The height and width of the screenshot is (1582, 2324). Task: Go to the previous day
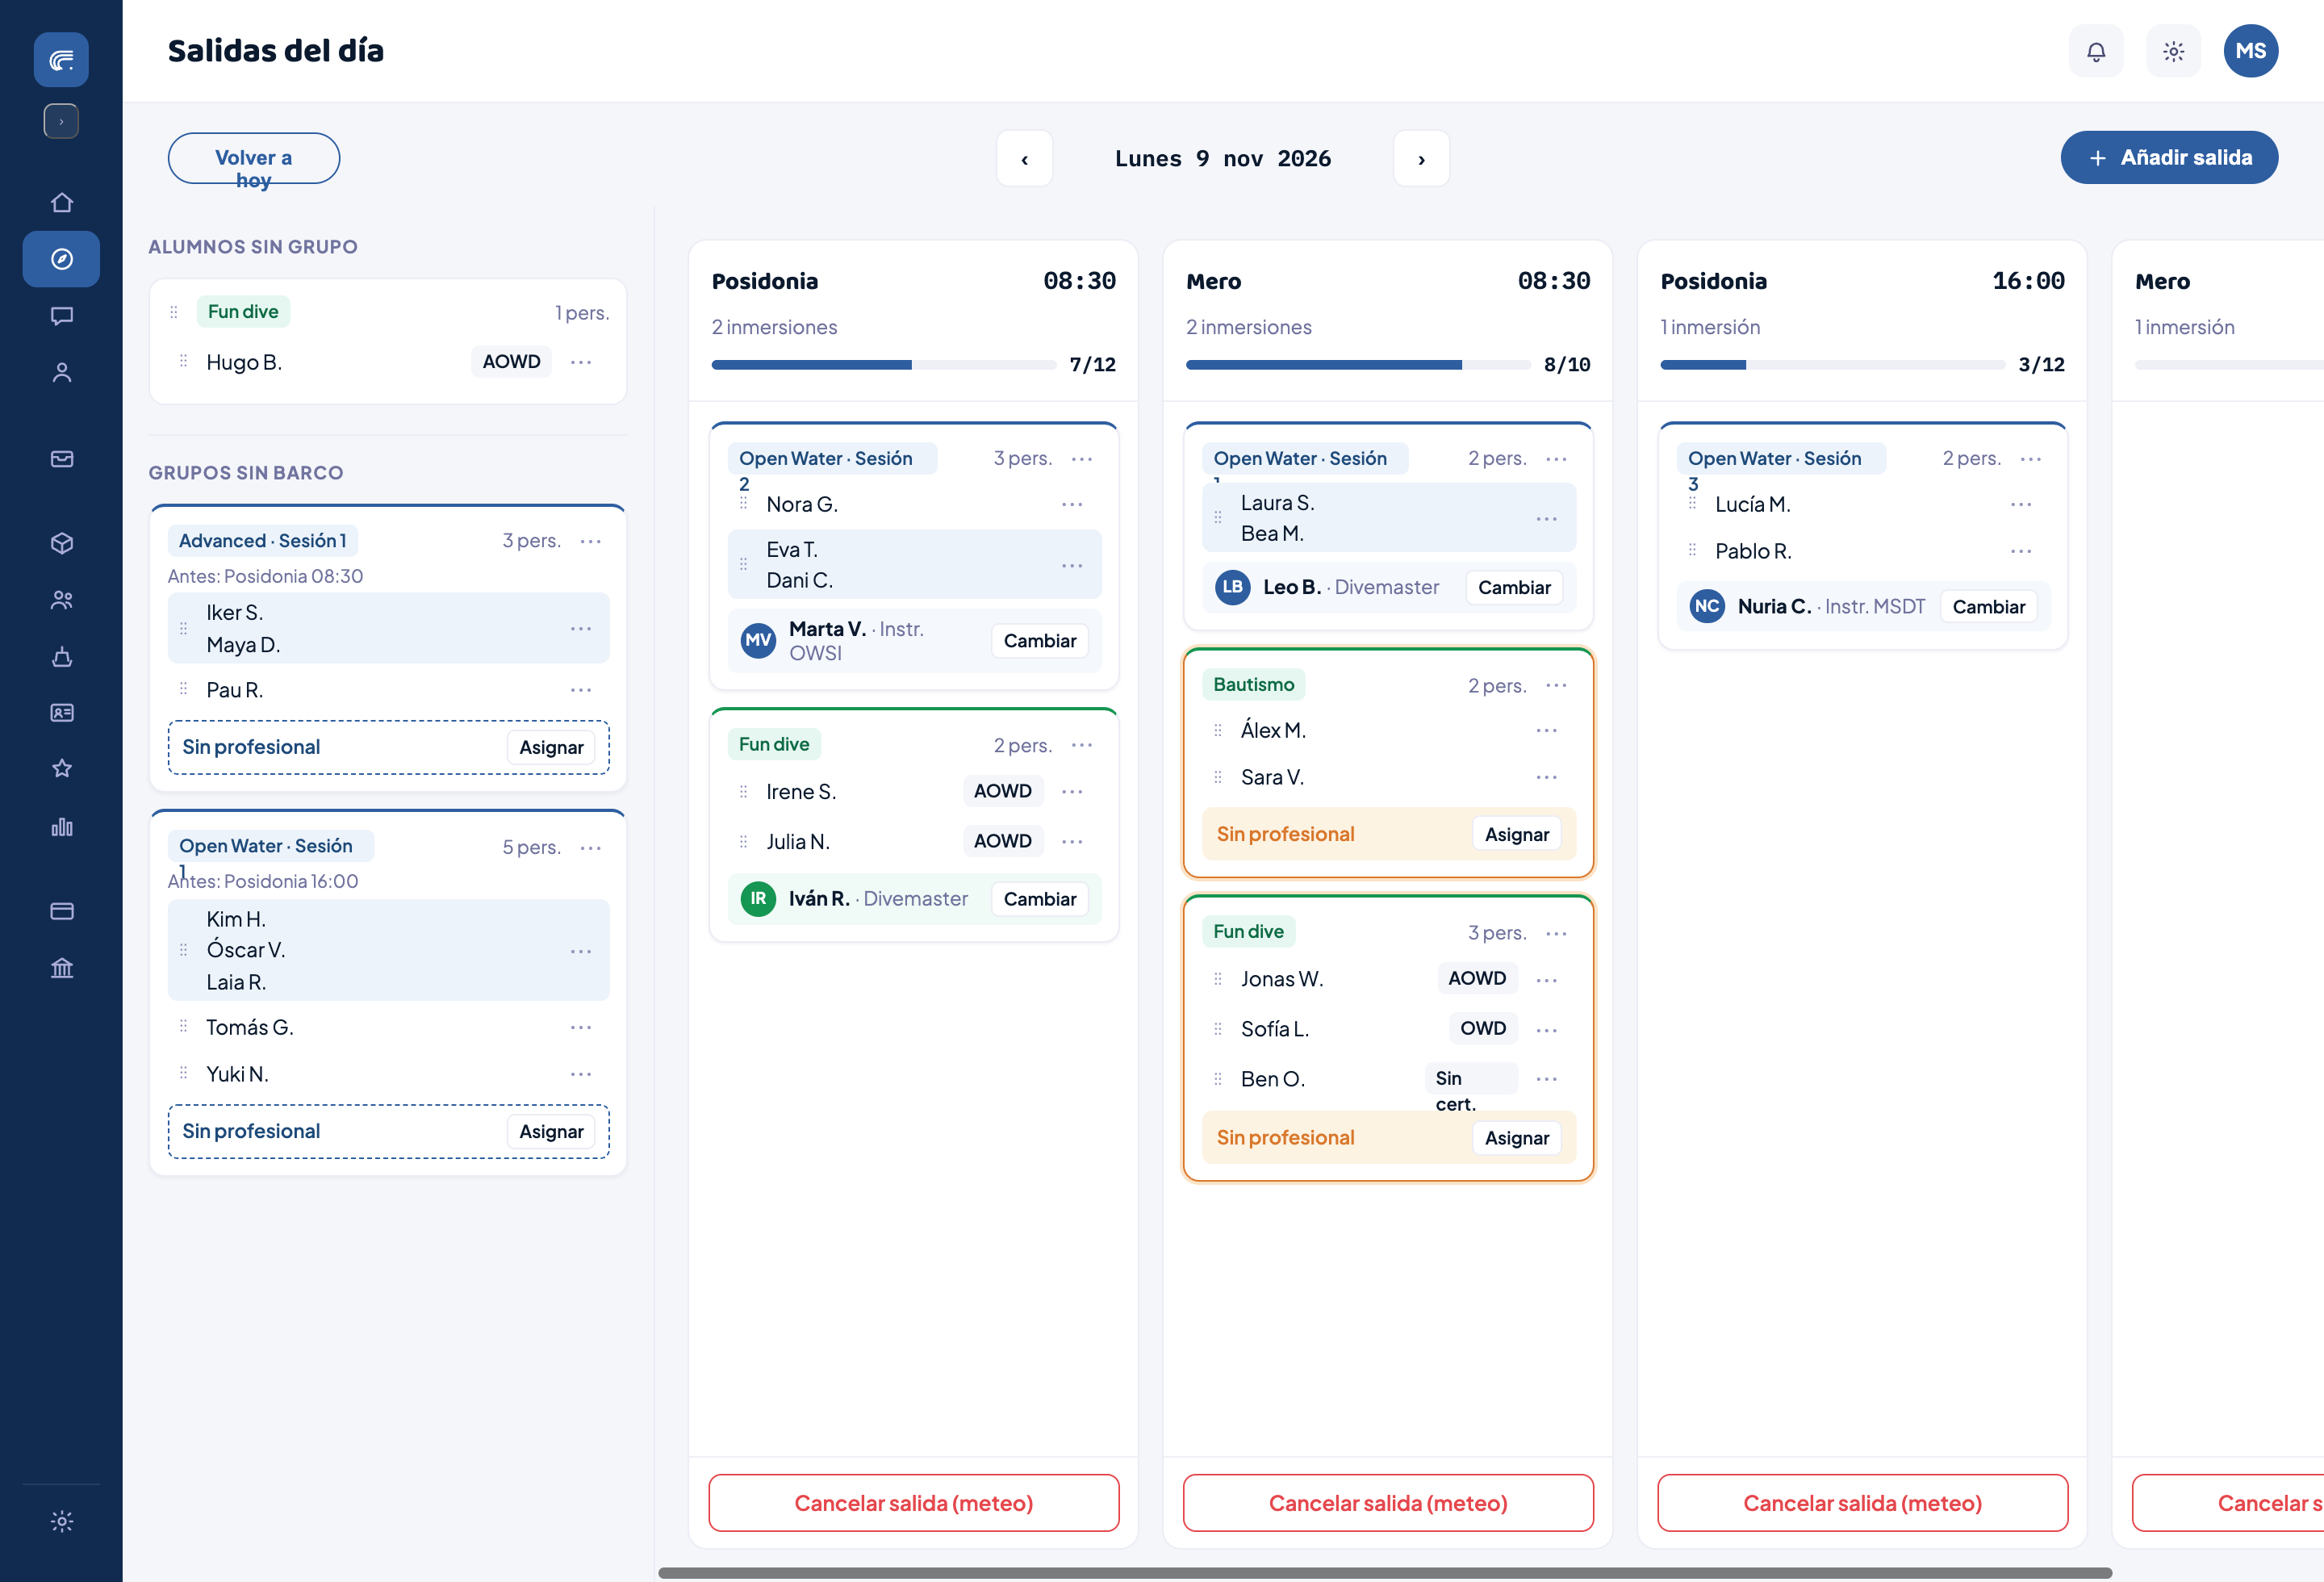tap(1024, 158)
